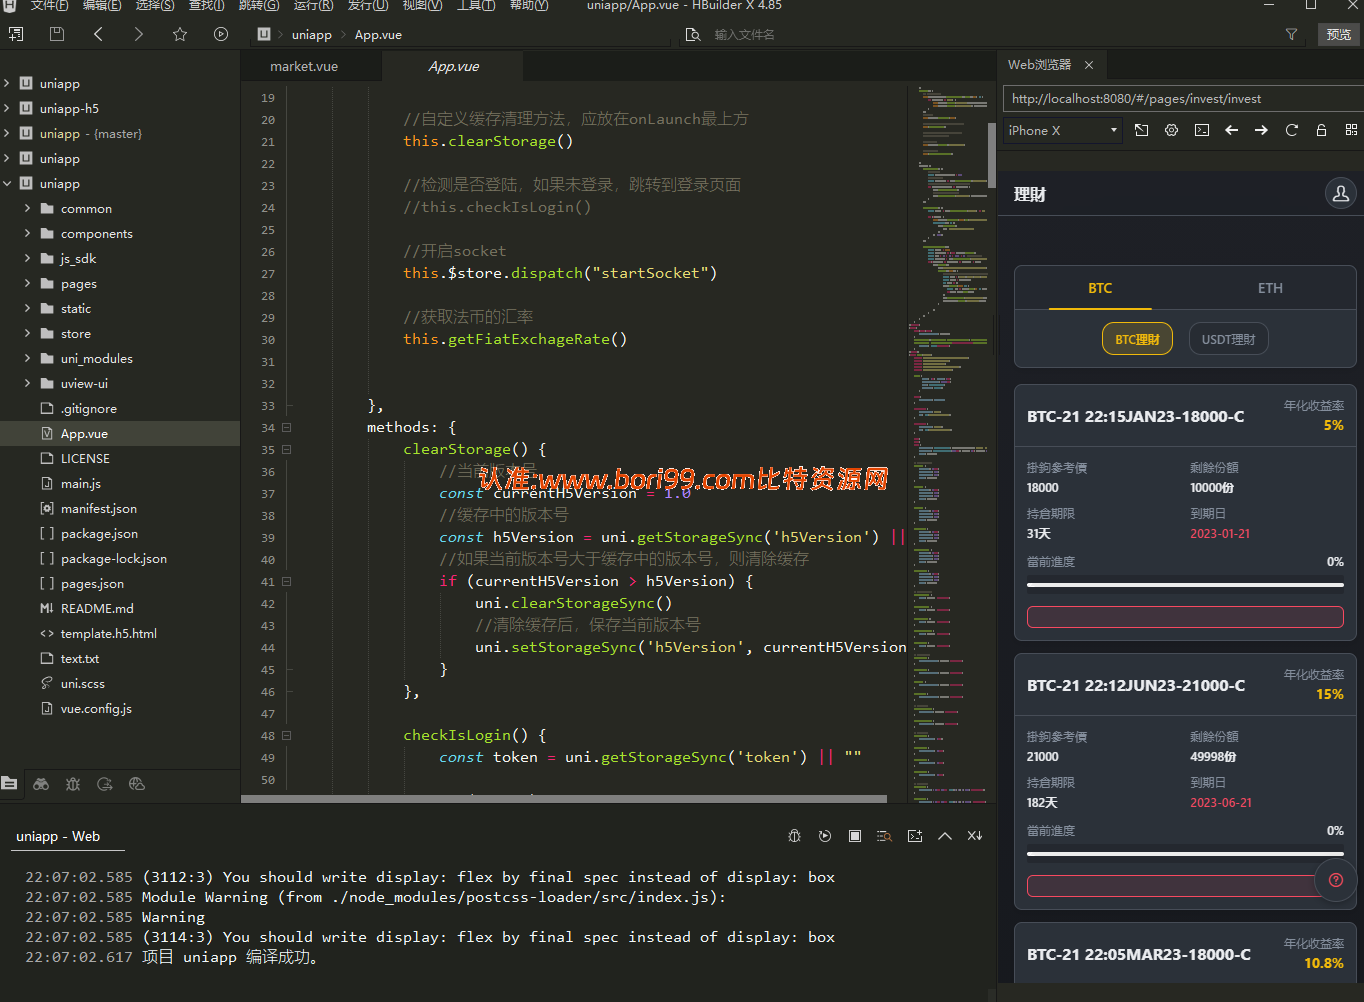
Task: Click browser back arrow icon
Action: click(x=1232, y=130)
